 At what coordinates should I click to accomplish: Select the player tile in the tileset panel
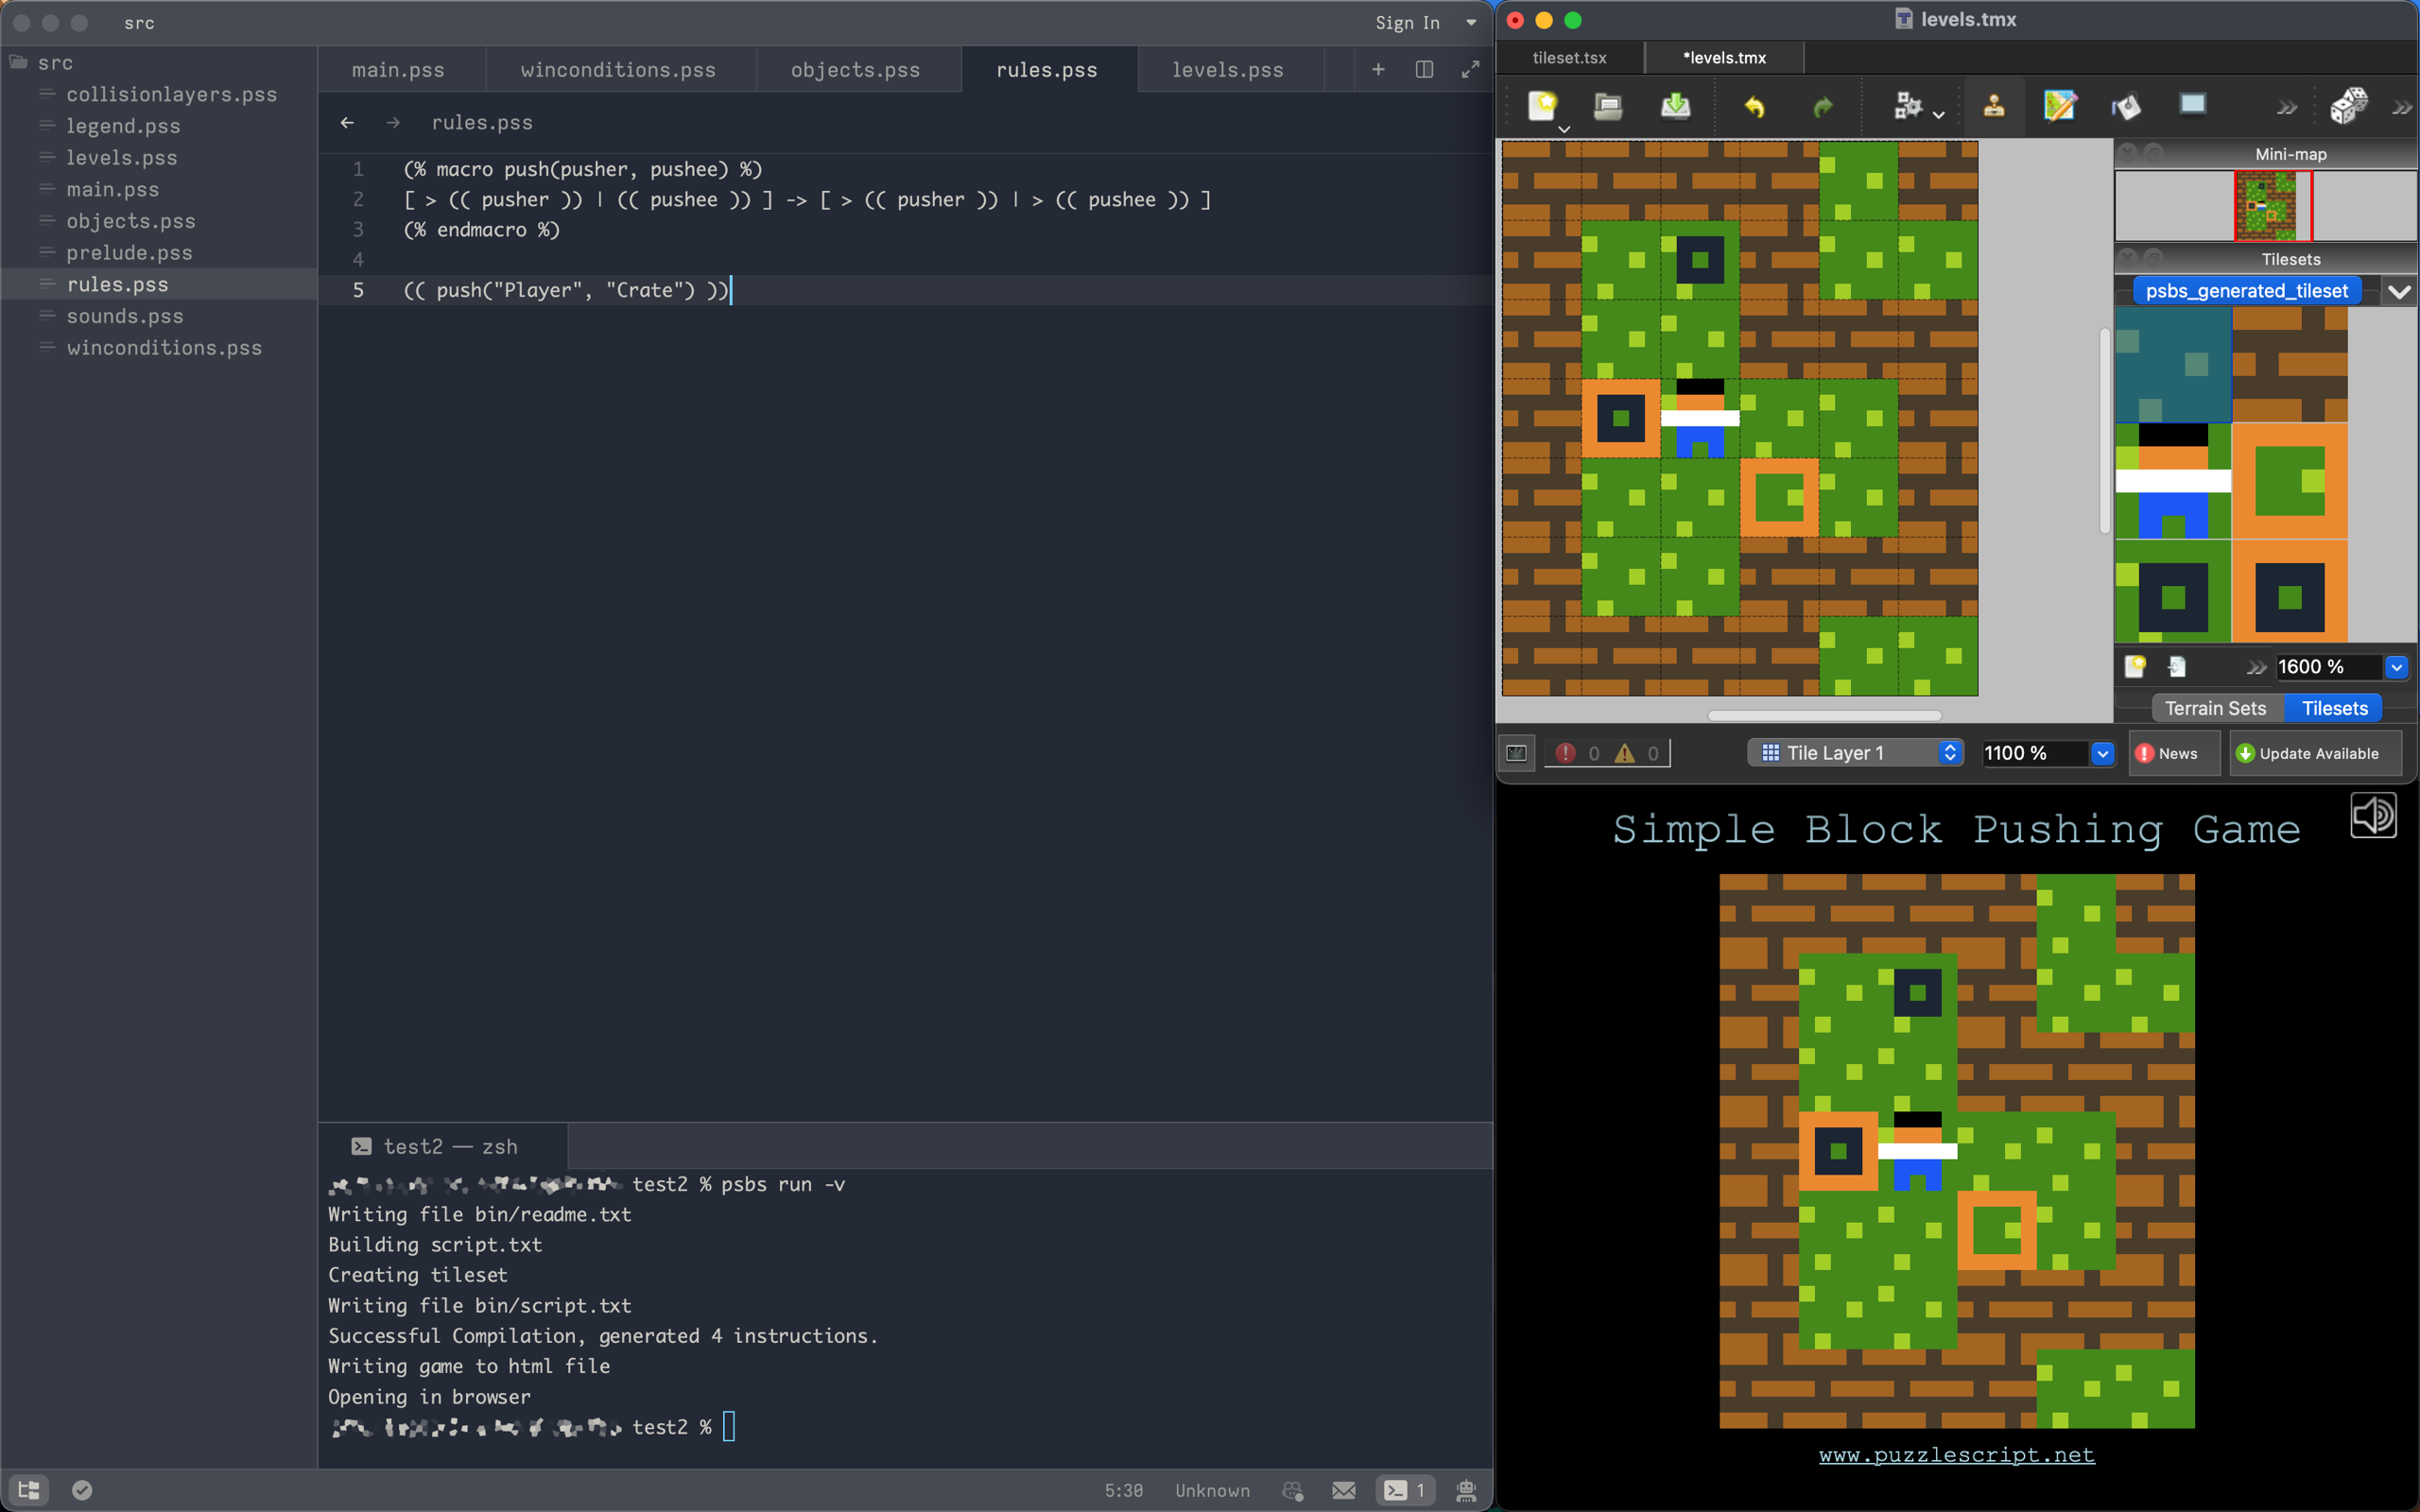pos(2172,481)
